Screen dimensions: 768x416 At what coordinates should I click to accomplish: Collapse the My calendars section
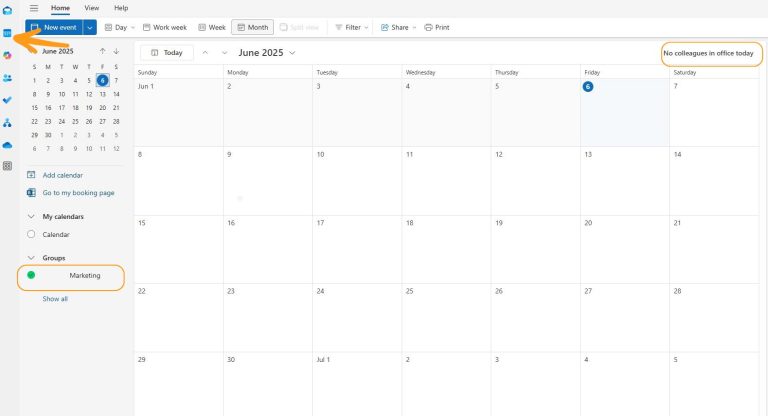coord(31,216)
